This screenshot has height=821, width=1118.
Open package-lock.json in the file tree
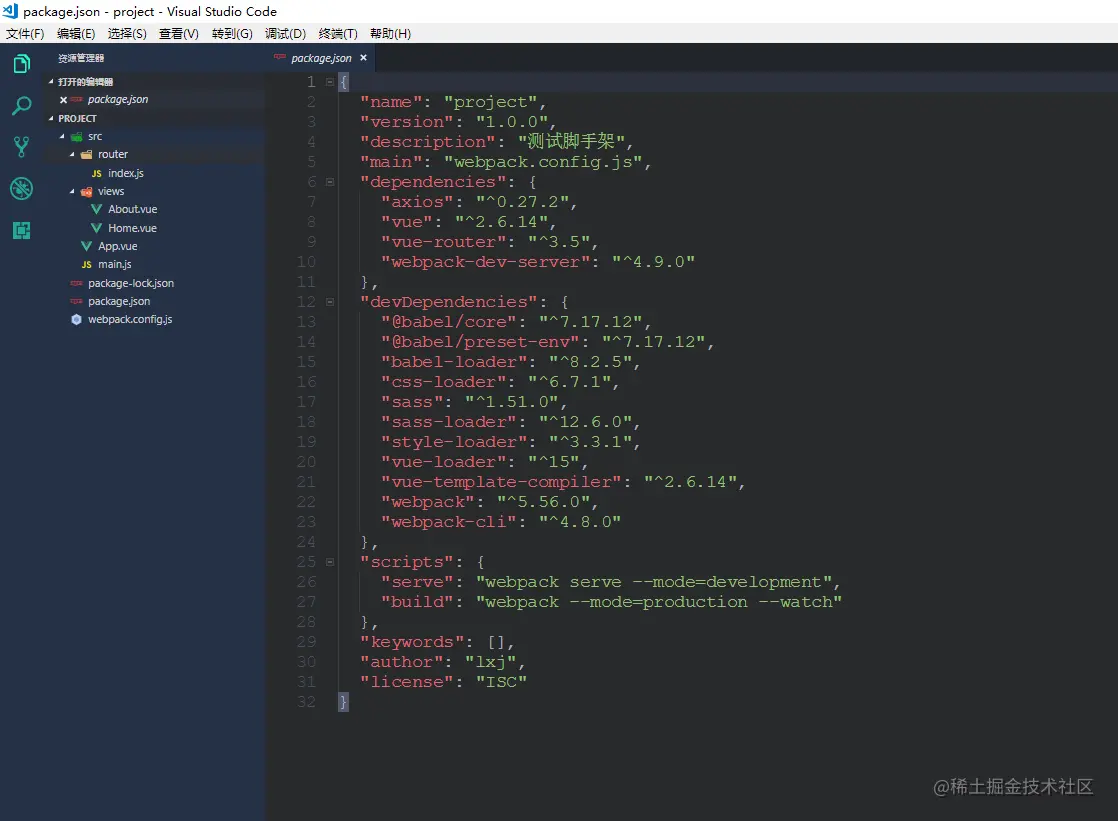point(131,283)
